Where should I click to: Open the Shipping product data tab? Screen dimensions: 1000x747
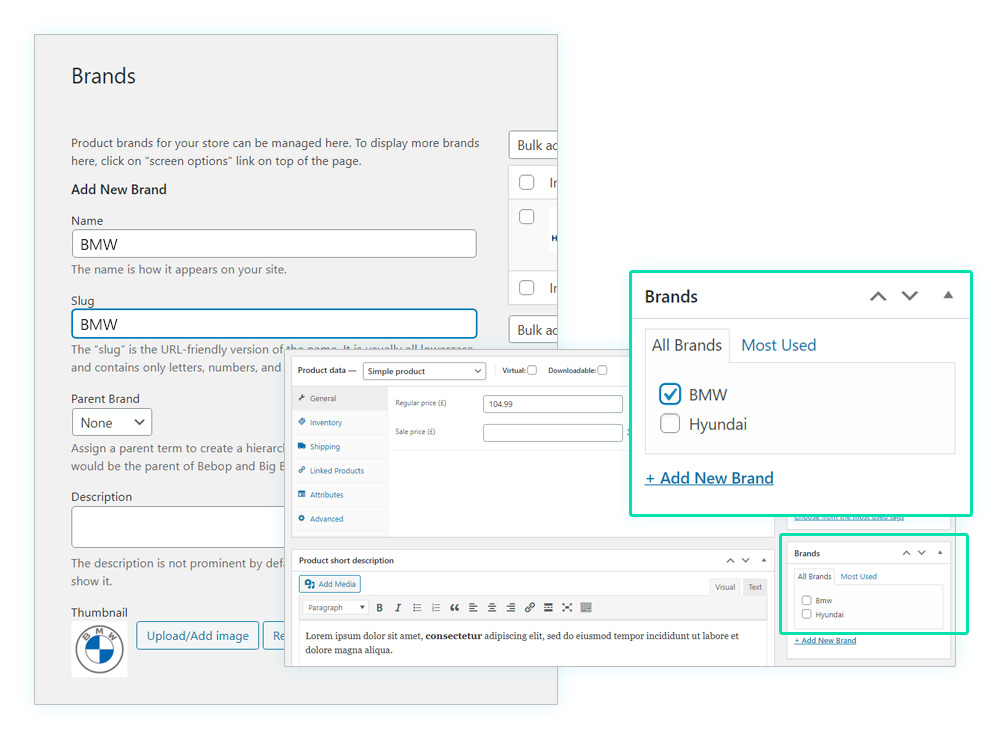point(340,447)
